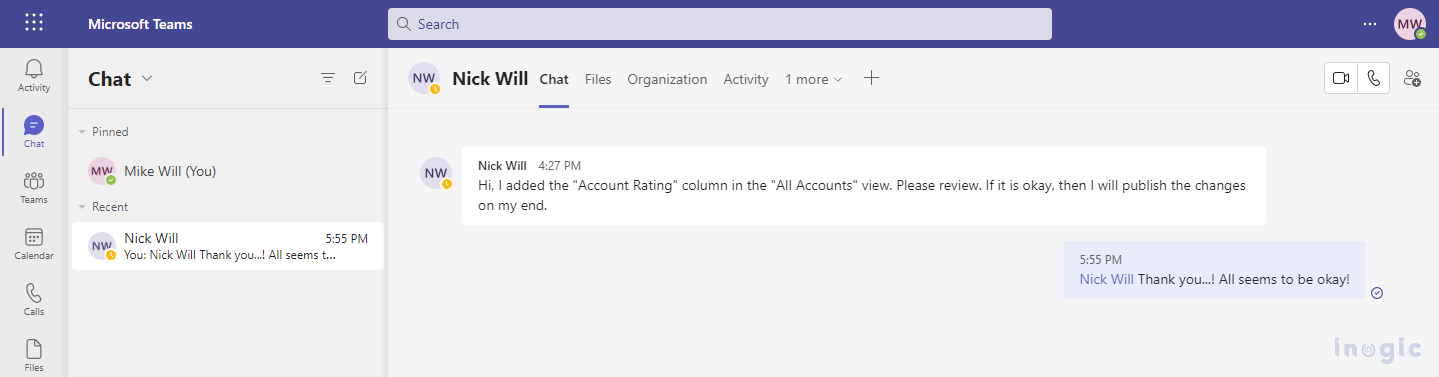Select Chat in the left rail
Viewport: 1439px width, 377px height.
[34, 132]
